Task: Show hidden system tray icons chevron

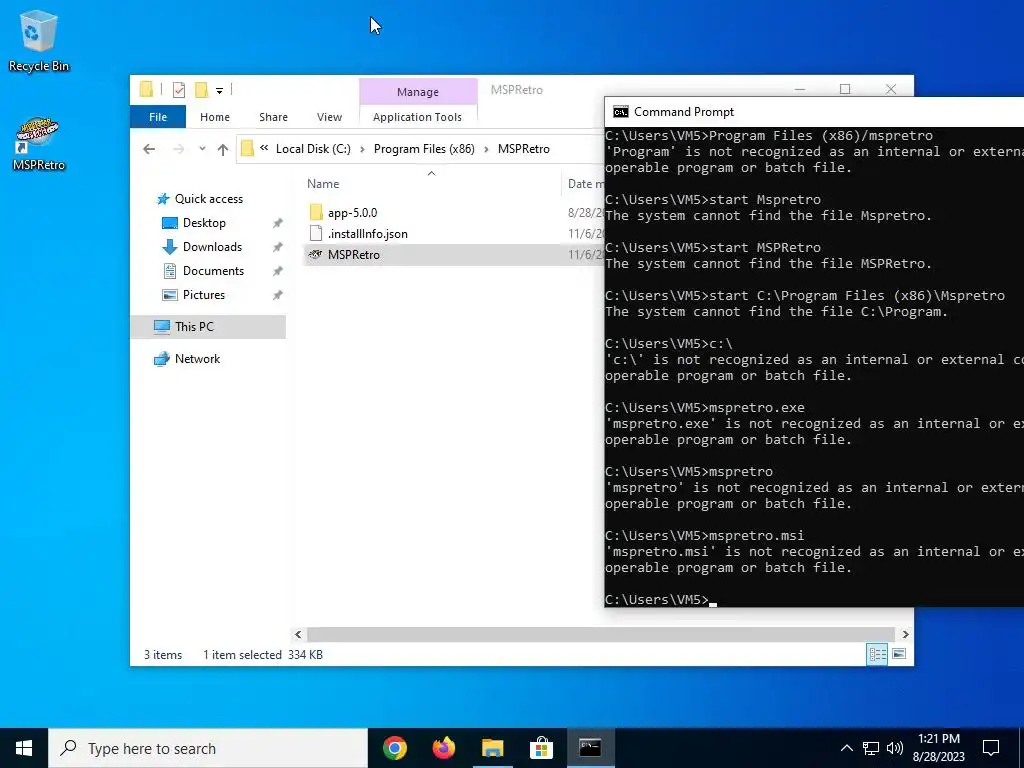Action: tap(846, 748)
